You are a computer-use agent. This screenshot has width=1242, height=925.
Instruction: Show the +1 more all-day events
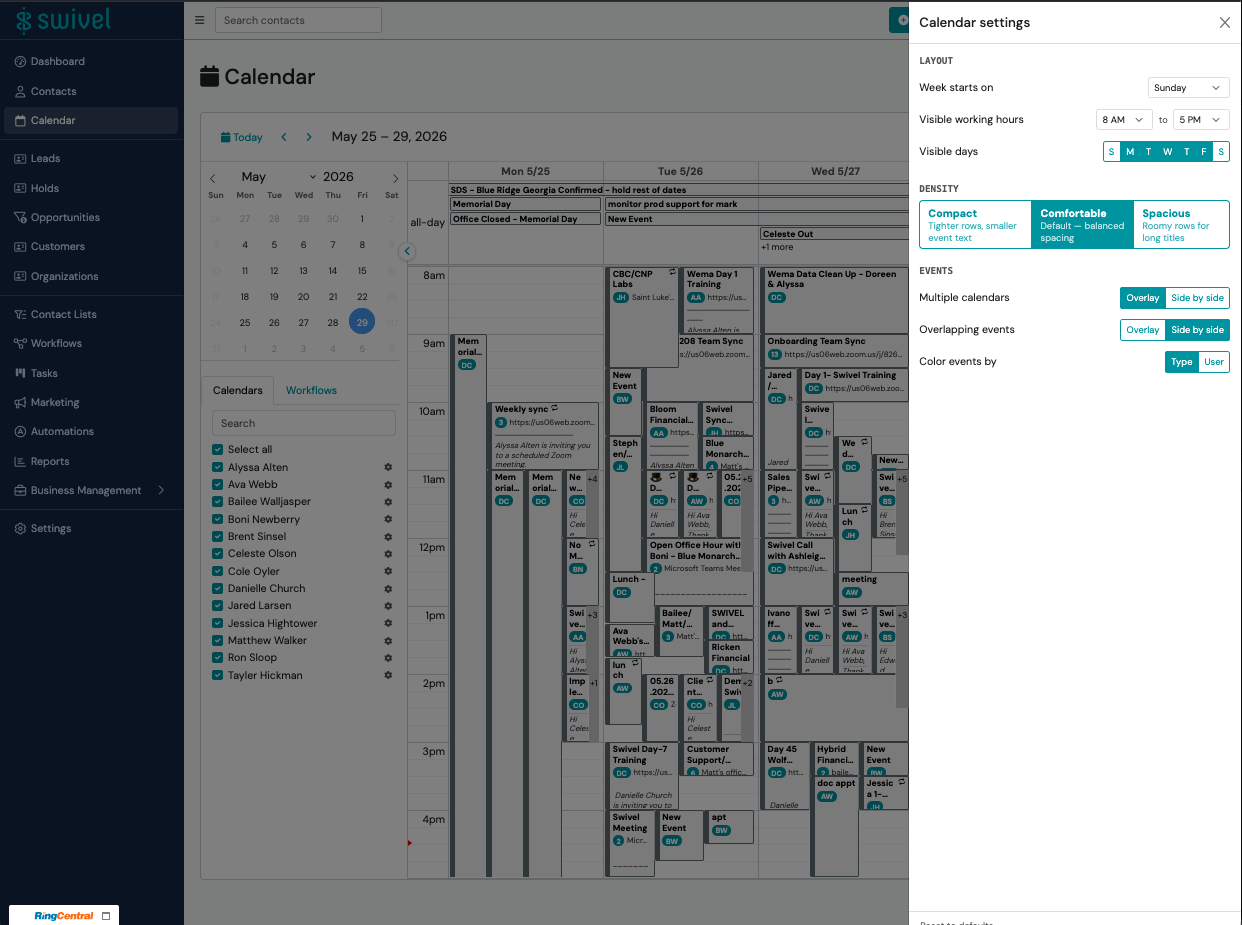pyautogui.click(x=777, y=247)
